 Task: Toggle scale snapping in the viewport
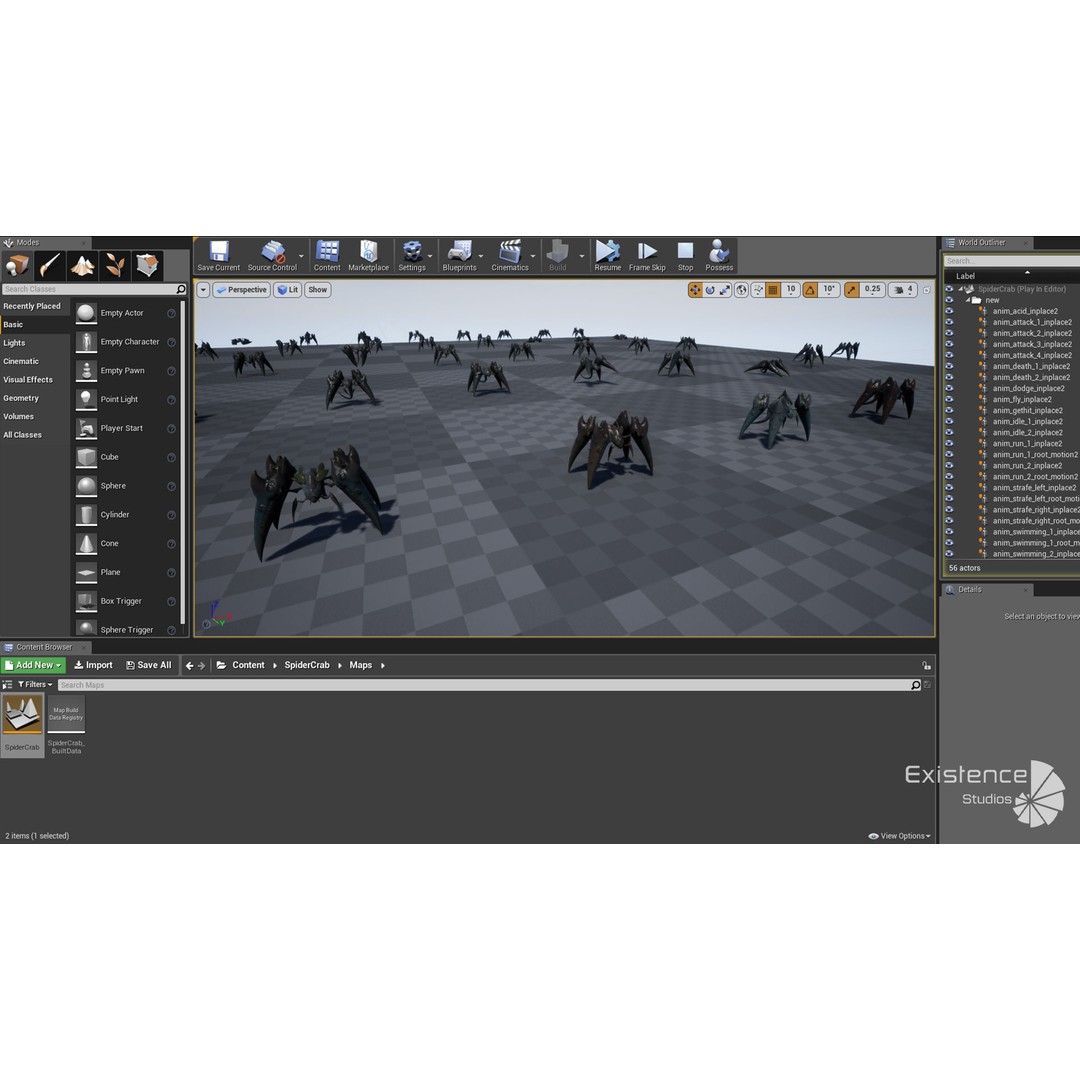[x=852, y=290]
